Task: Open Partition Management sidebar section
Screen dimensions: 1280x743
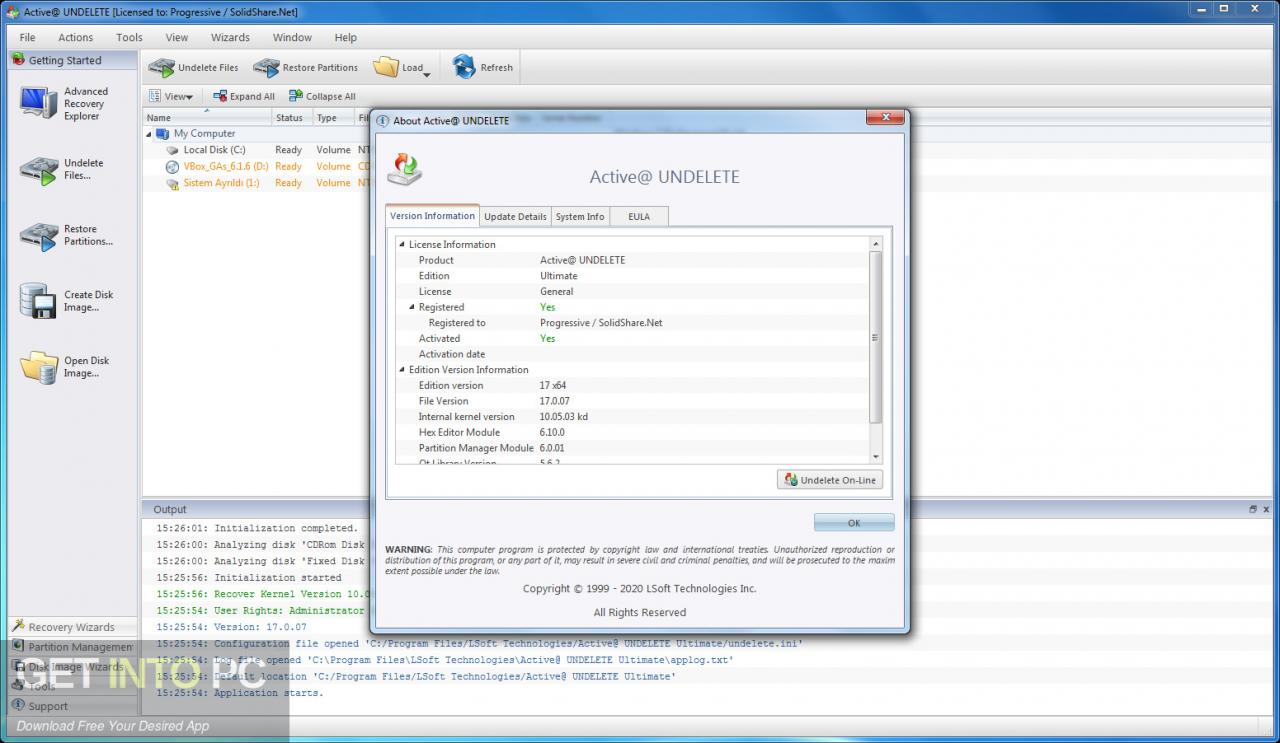Action: pyautogui.click(x=73, y=647)
